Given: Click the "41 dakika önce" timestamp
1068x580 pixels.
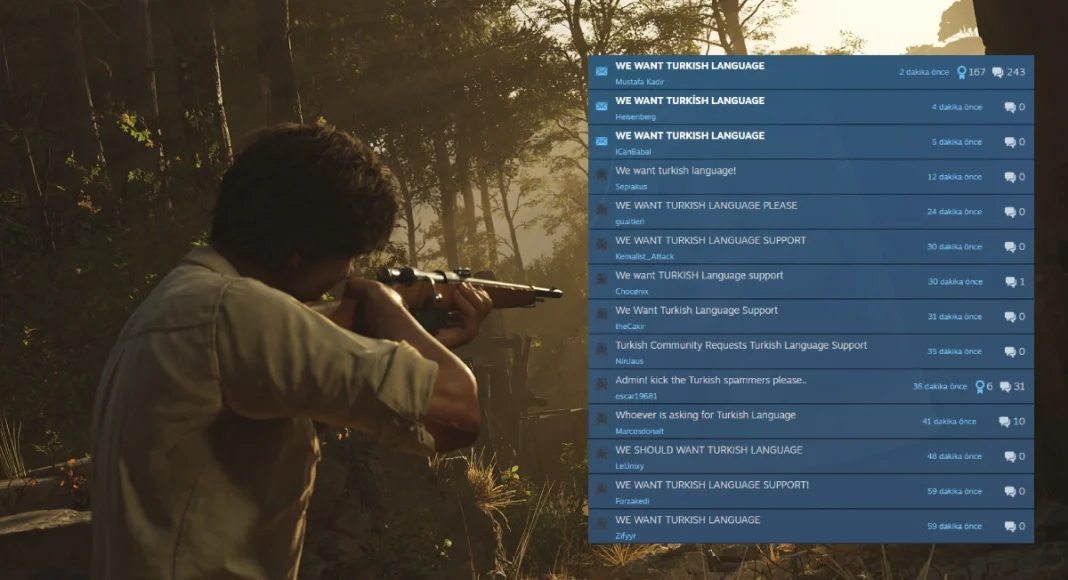Looking at the screenshot, I should (949, 421).
